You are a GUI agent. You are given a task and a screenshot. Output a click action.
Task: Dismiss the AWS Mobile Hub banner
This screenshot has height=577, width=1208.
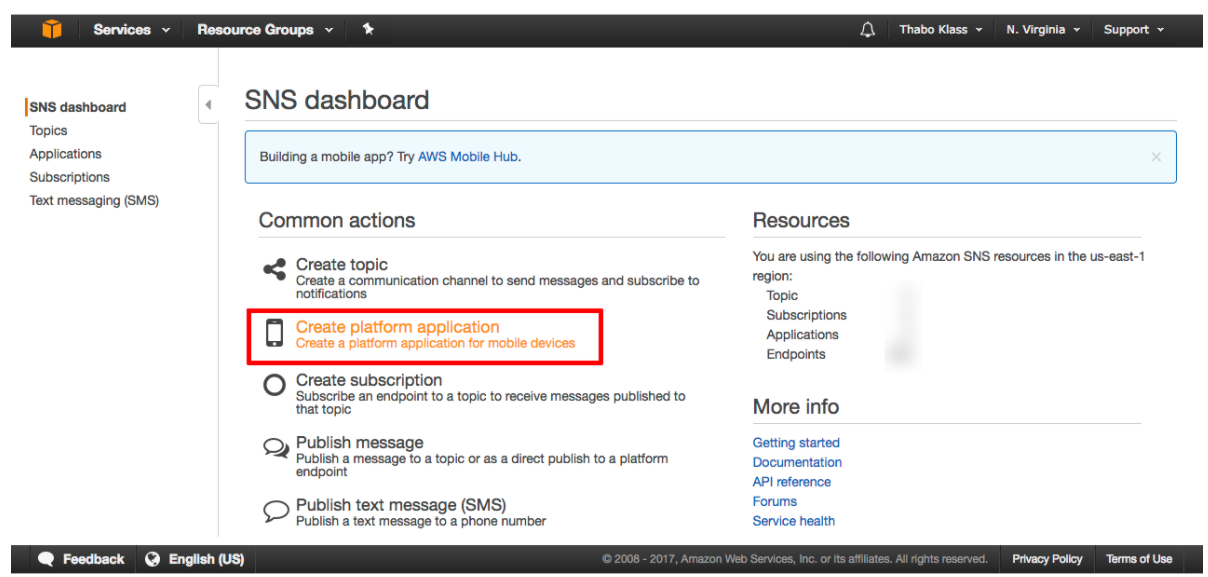tap(1156, 157)
